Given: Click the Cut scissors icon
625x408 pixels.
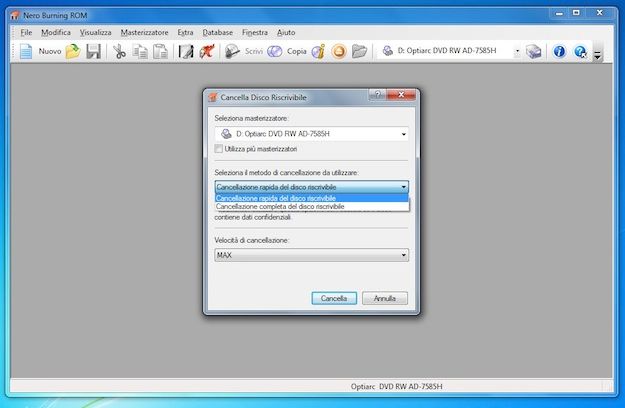Looking at the screenshot, I should click(119, 51).
